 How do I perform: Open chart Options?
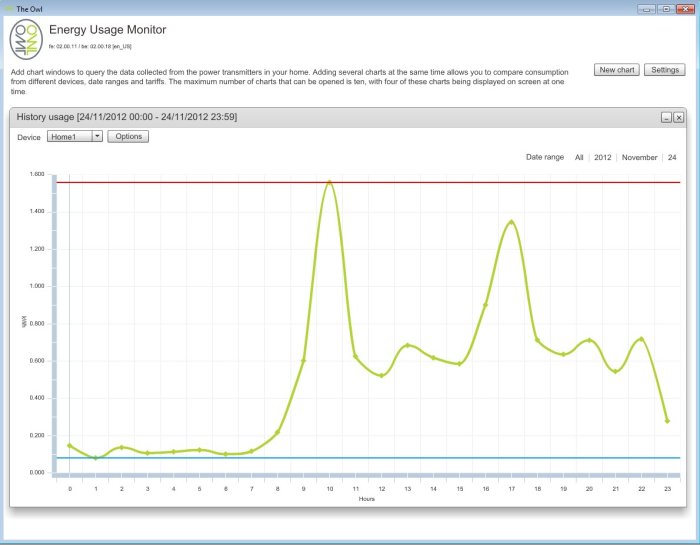point(128,136)
